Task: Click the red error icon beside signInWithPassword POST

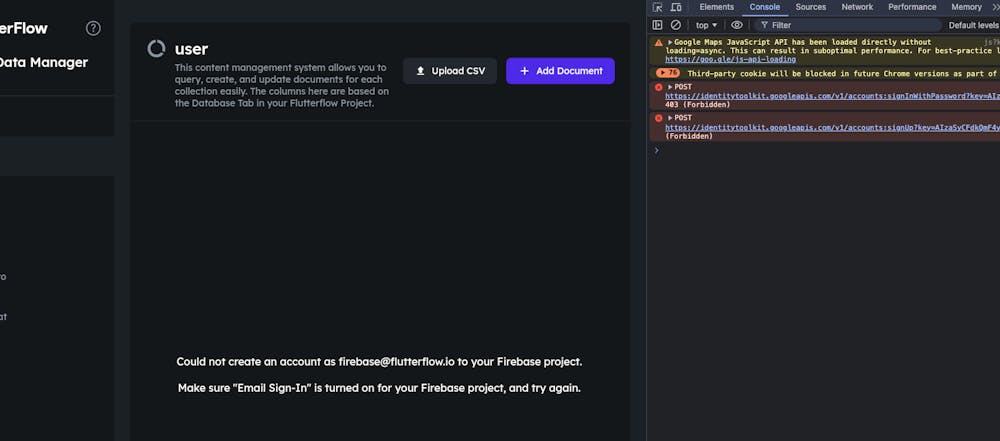Action: pyautogui.click(x=658, y=87)
